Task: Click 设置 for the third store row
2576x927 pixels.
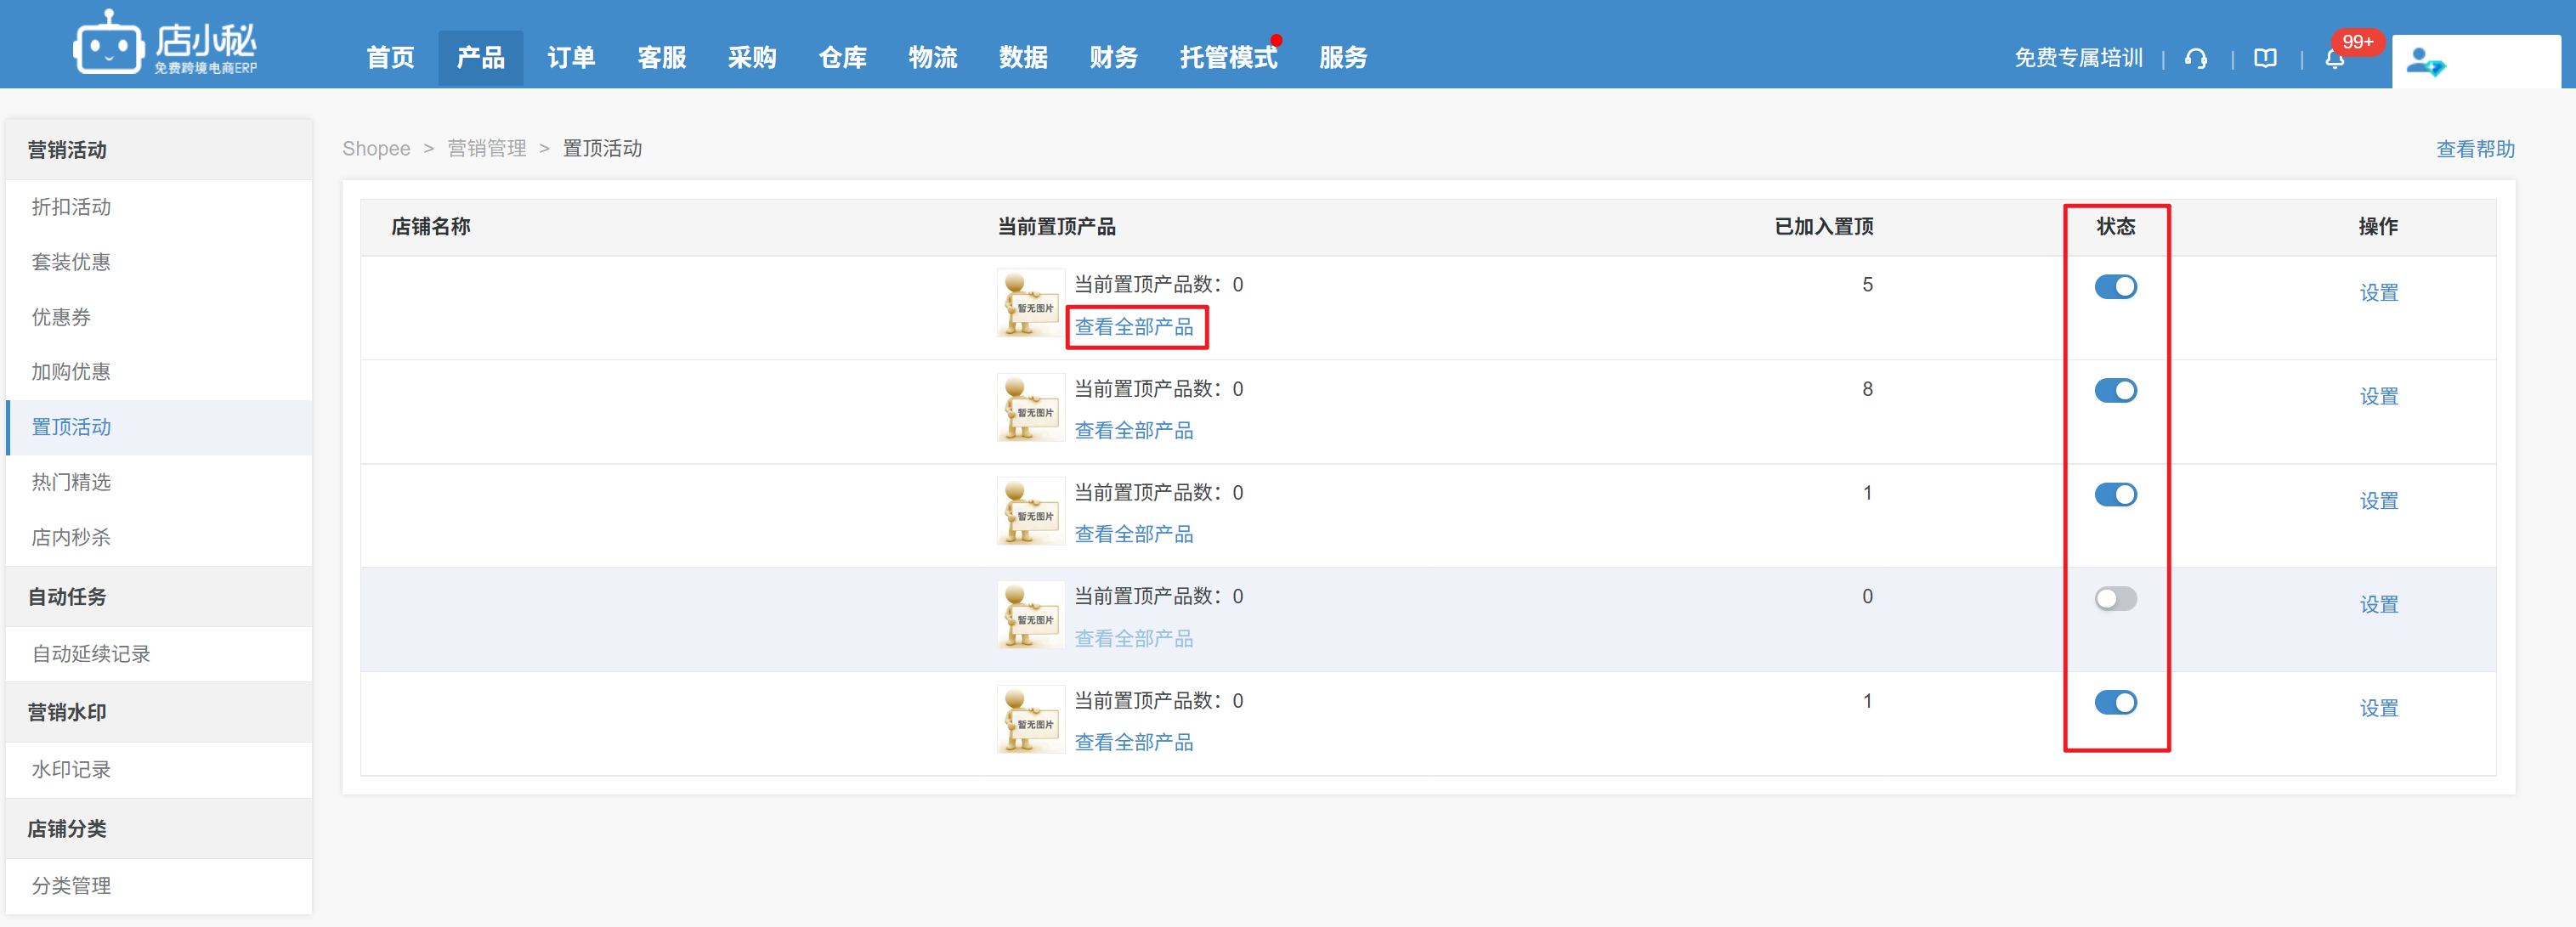Action: tap(2378, 501)
